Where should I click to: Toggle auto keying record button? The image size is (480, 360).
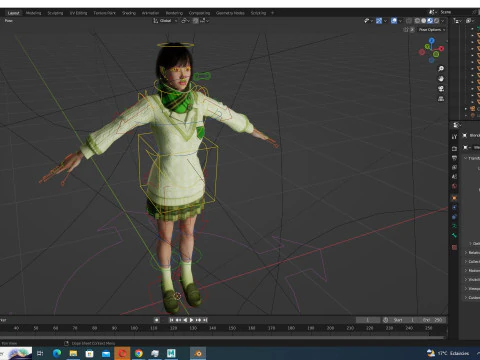(156, 320)
